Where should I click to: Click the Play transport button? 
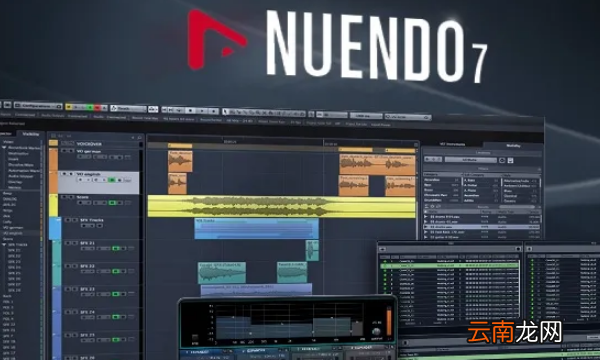coord(202,111)
